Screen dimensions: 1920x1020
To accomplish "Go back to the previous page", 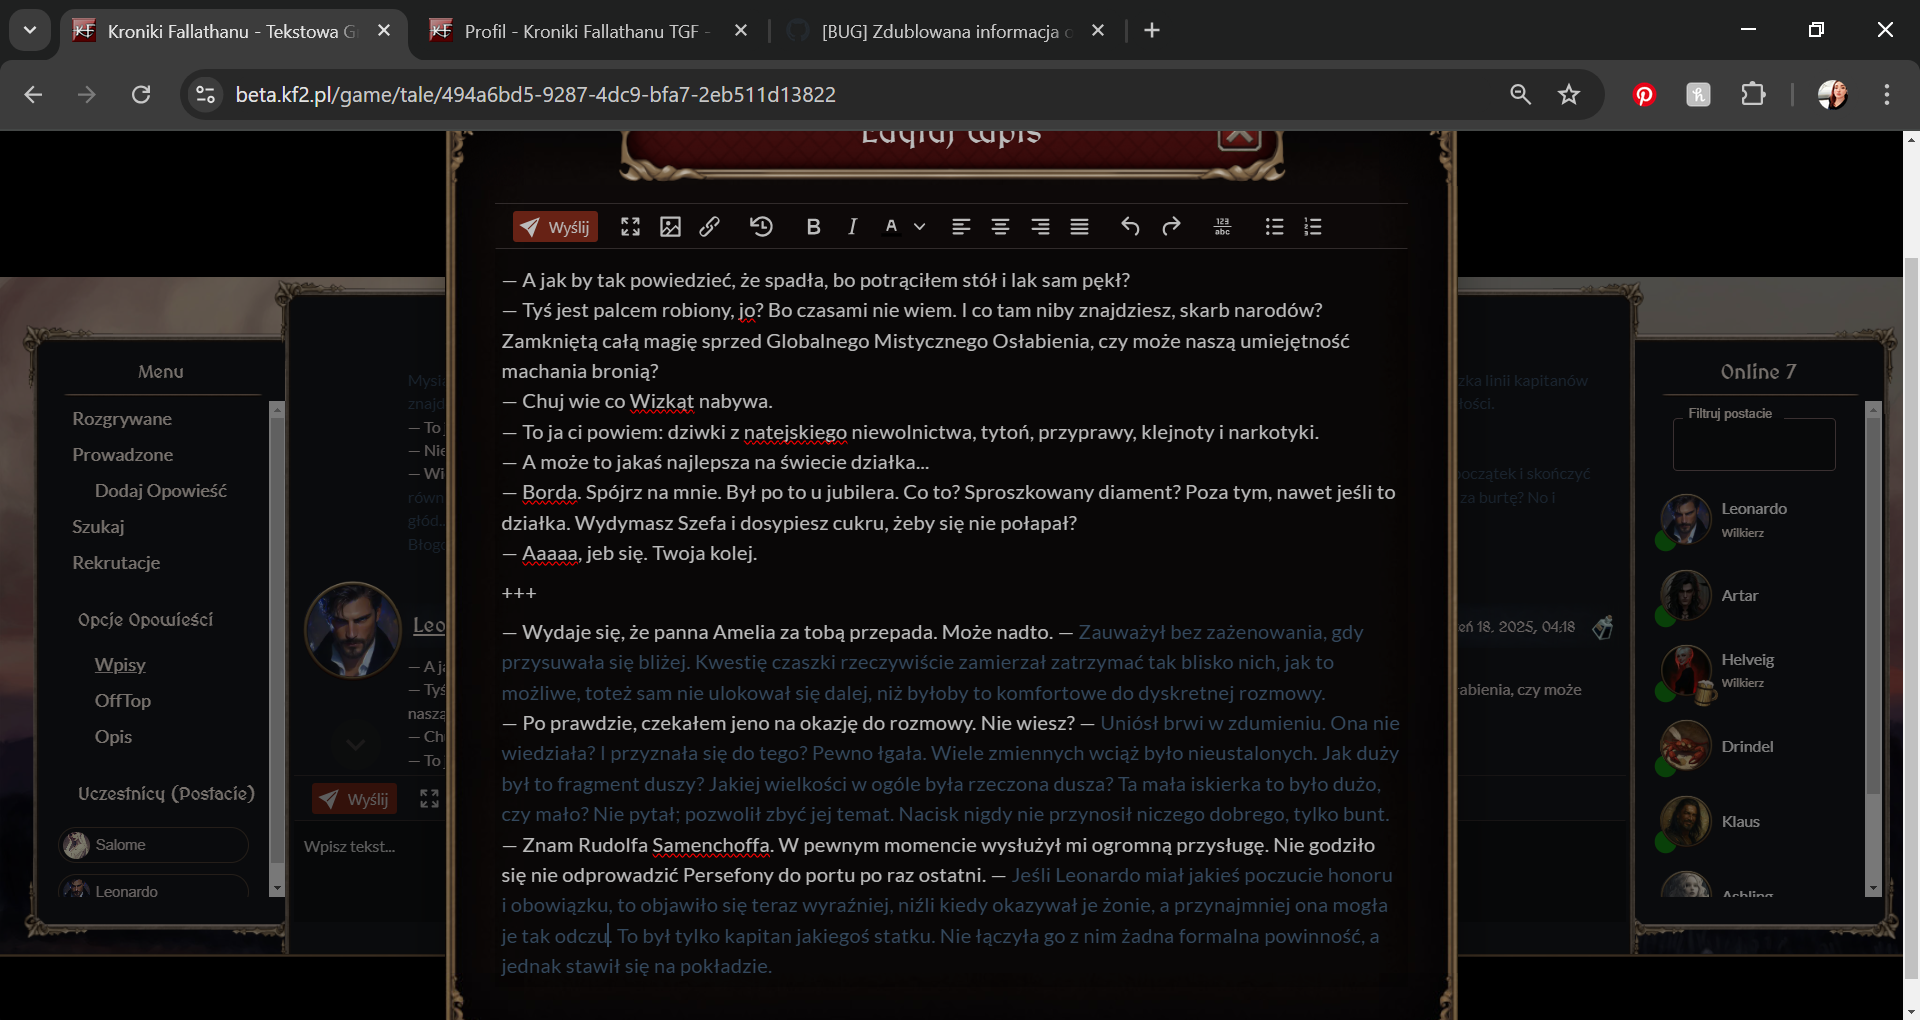I will (33, 95).
